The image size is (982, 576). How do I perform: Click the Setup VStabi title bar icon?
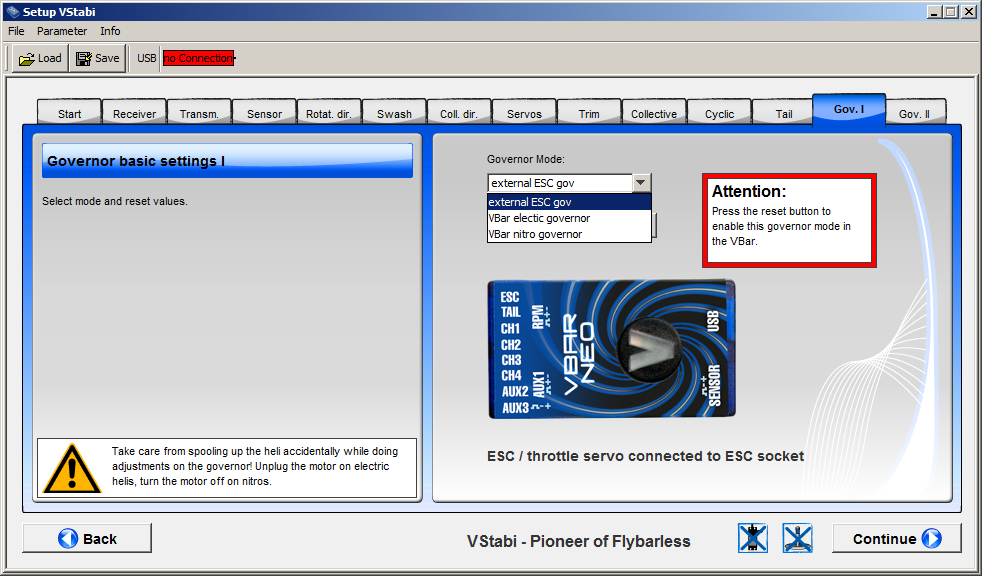click(x=13, y=11)
